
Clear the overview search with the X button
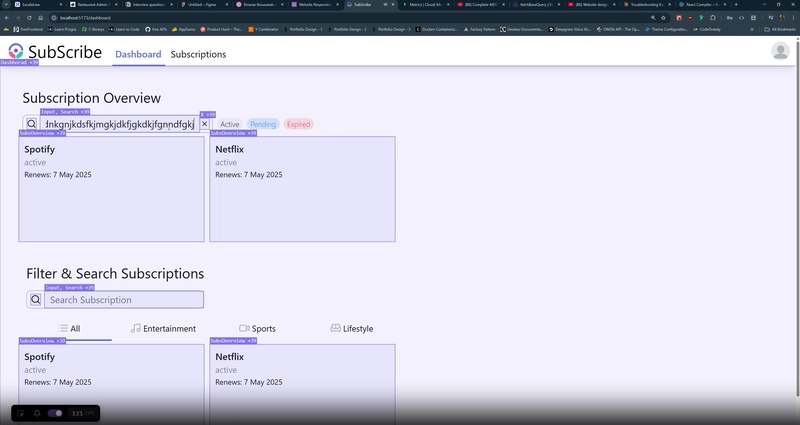tap(205, 123)
